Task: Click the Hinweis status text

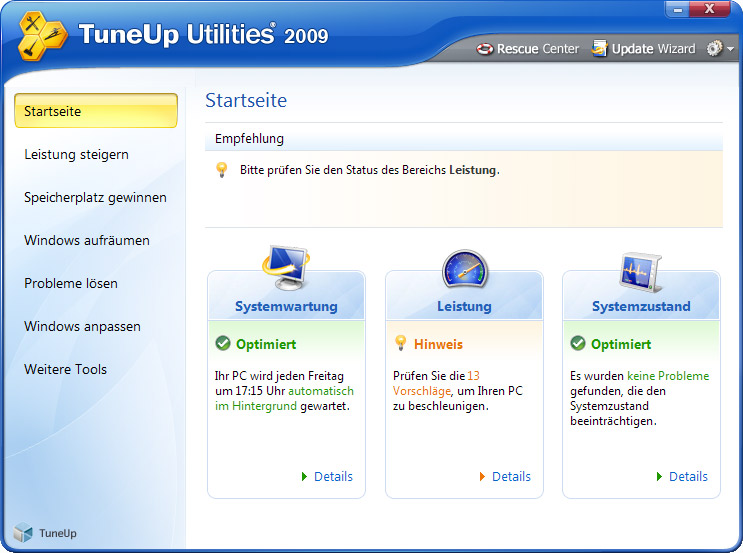Action: (438, 344)
